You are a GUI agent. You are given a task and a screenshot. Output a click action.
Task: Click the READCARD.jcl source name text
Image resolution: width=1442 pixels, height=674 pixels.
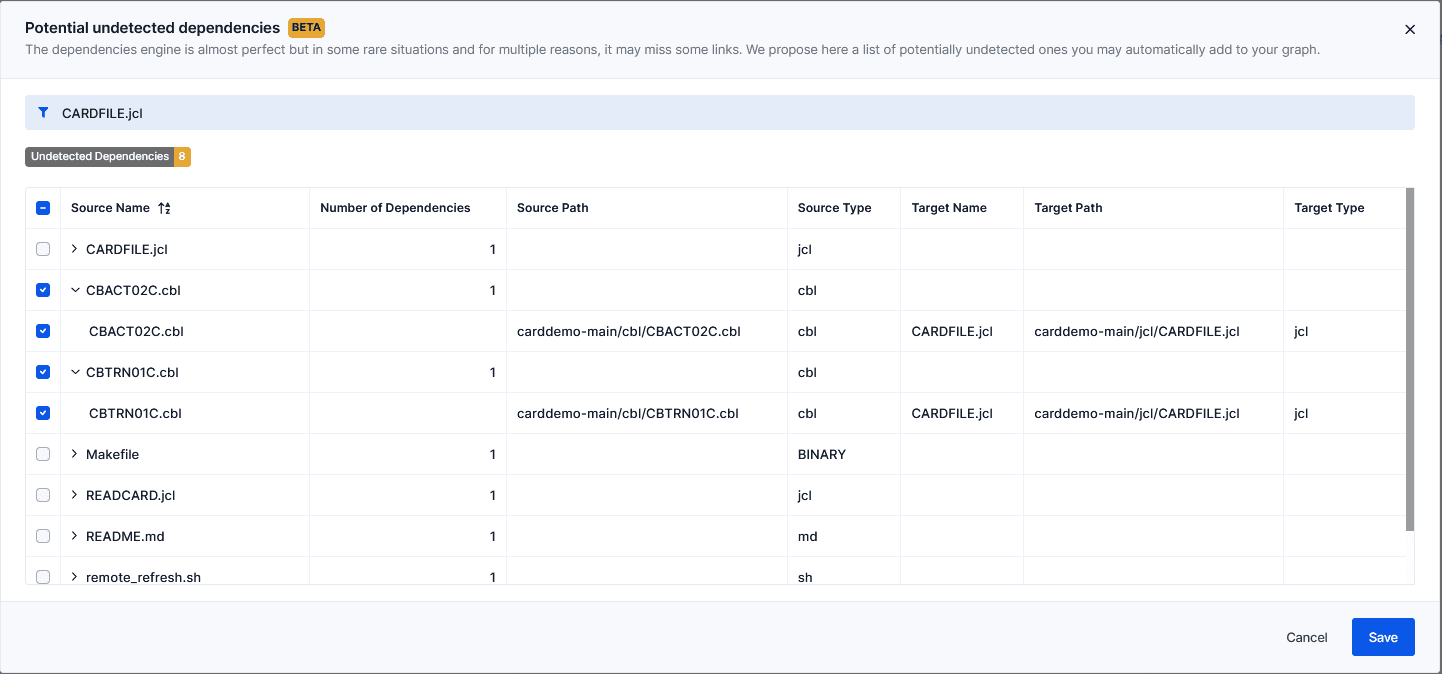[x=131, y=495]
